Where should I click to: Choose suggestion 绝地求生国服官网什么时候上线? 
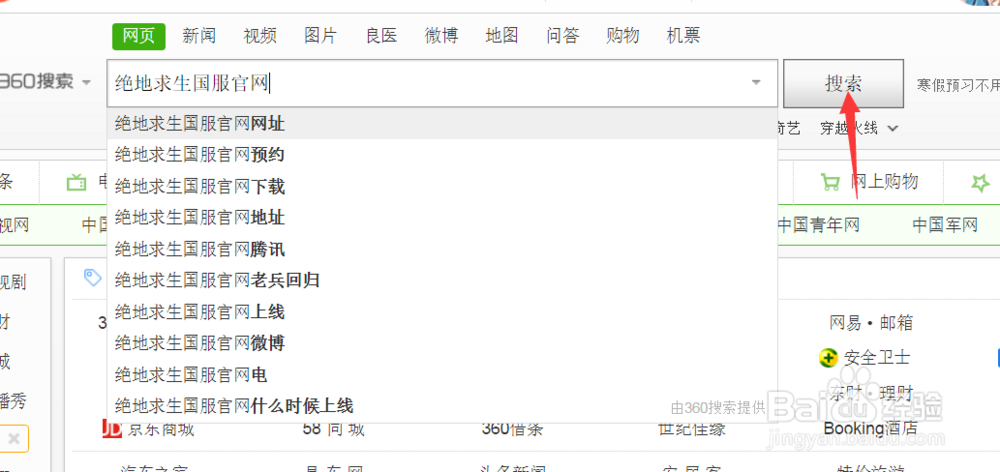[x=442, y=405]
